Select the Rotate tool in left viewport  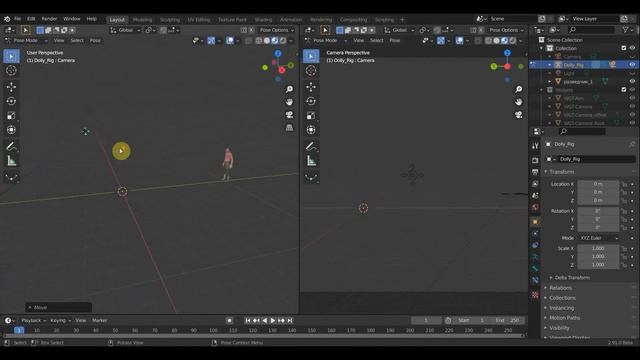tap(11, 101)
